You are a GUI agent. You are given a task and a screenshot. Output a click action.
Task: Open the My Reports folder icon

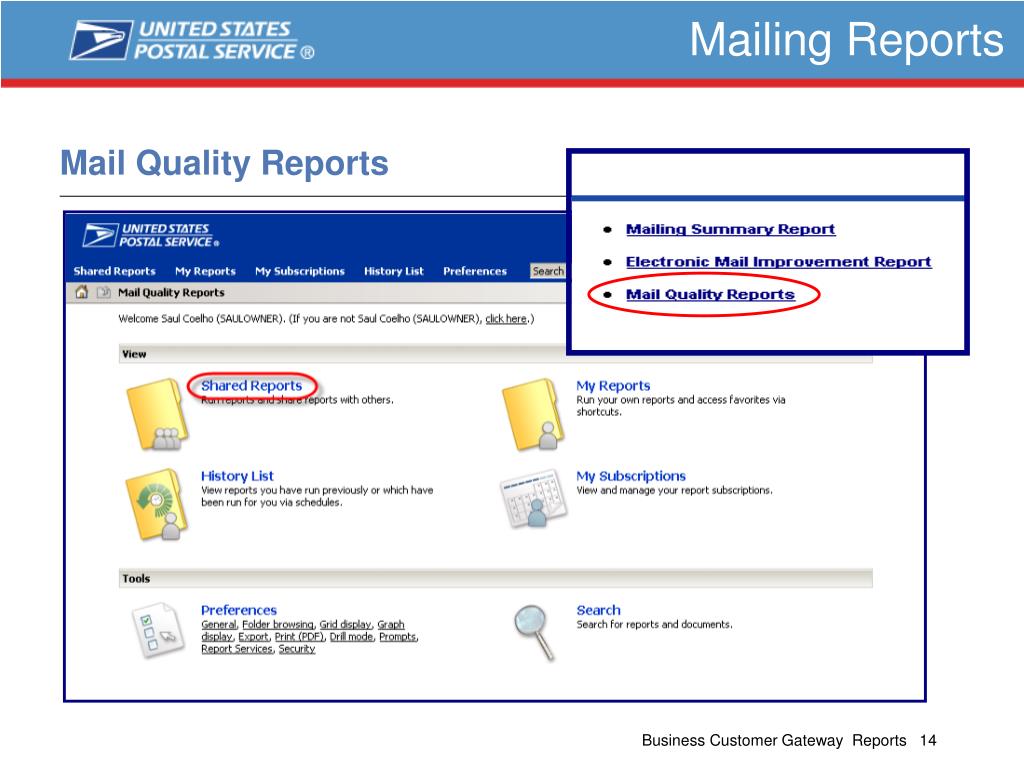click(532, 414)
